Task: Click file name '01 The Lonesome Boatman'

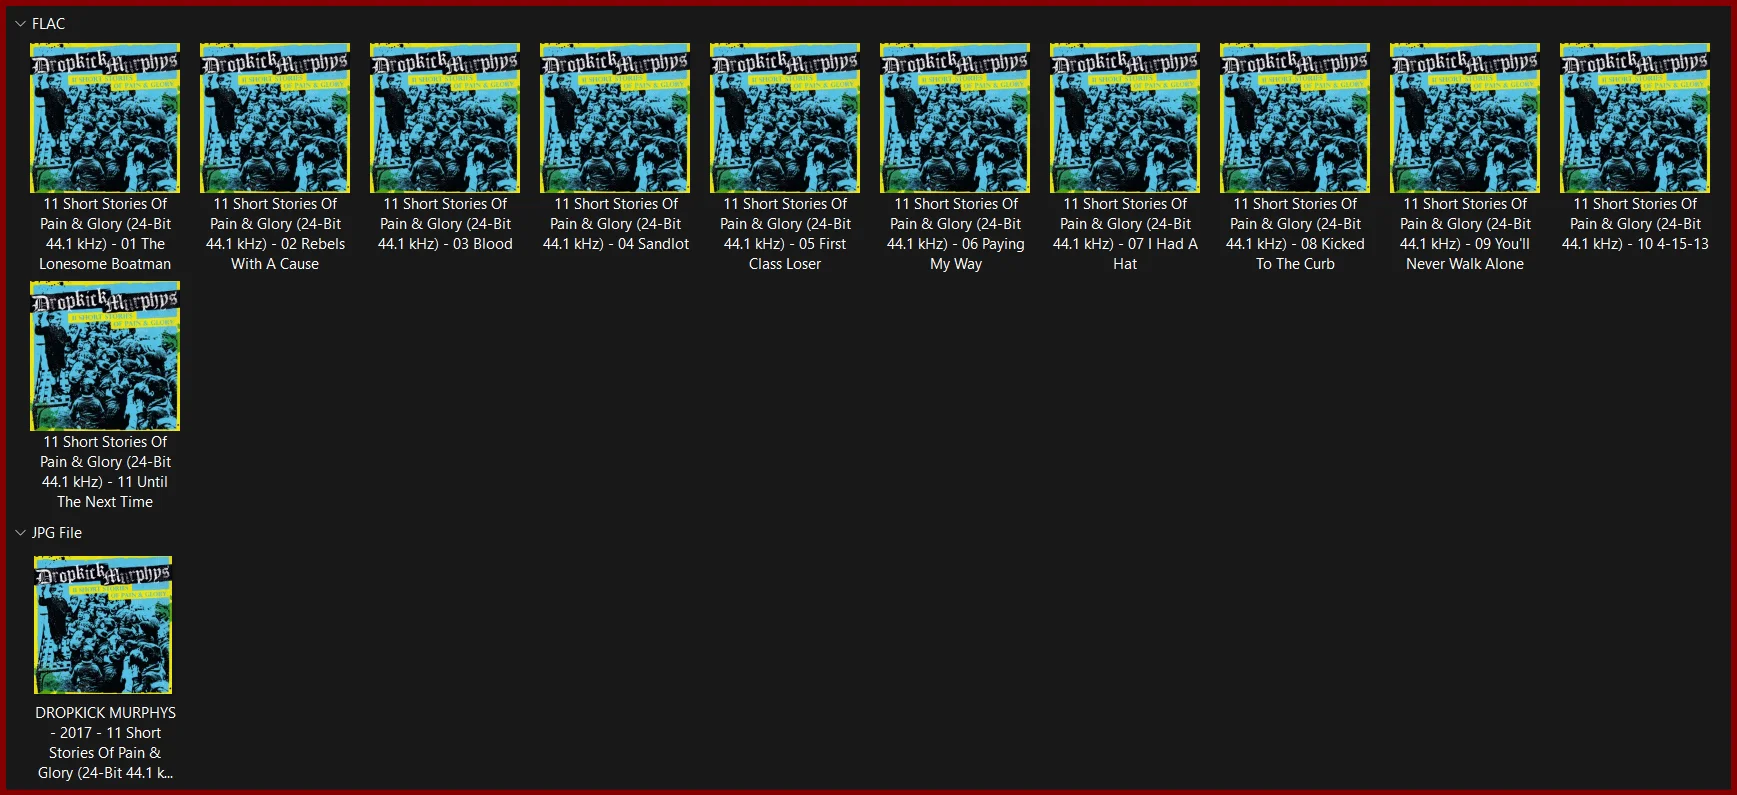Action: coord(105,234)
